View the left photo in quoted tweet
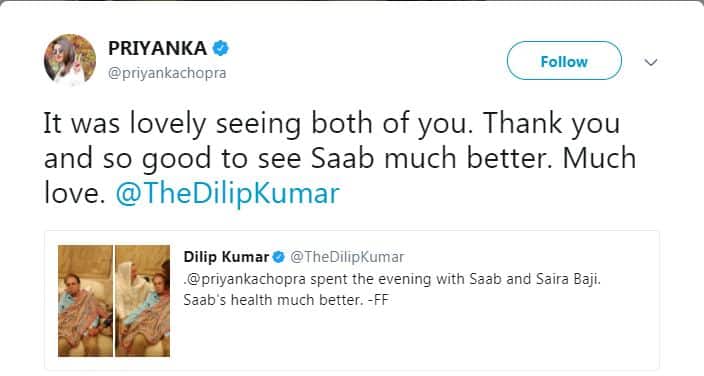704x376 pixels. 85,301
